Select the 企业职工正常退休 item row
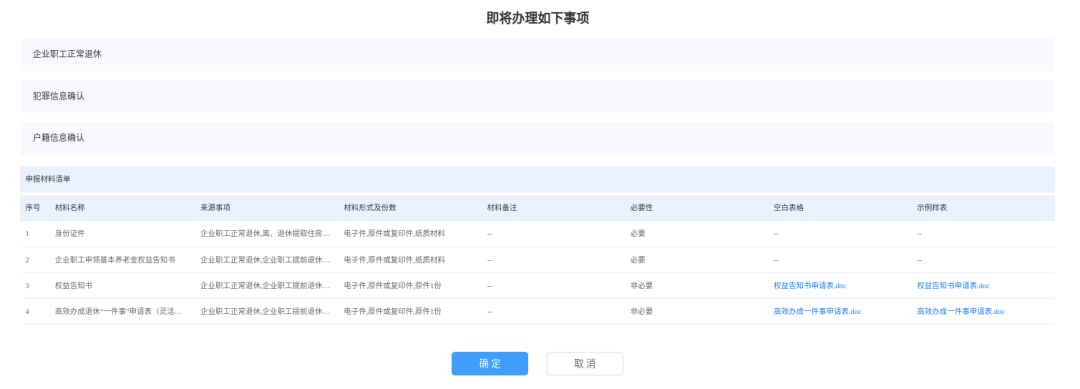The image size is (1080, 389). (537, 54)
